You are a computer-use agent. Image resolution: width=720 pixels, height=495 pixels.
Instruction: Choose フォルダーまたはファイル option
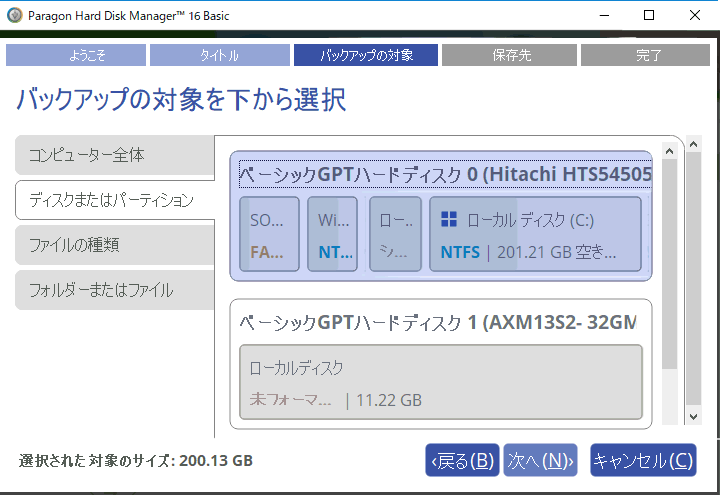pos(115,290)
